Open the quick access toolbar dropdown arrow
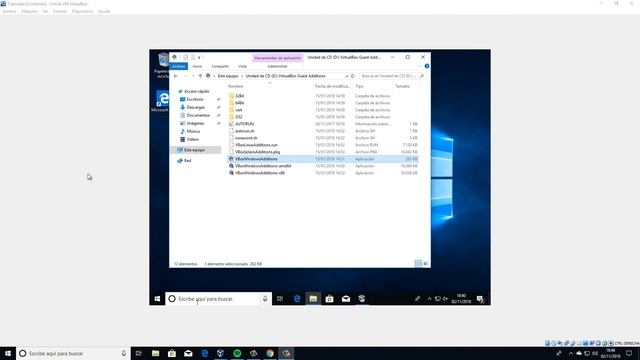The height and width of the screenshot is (360, 640). tap(200, 58)
